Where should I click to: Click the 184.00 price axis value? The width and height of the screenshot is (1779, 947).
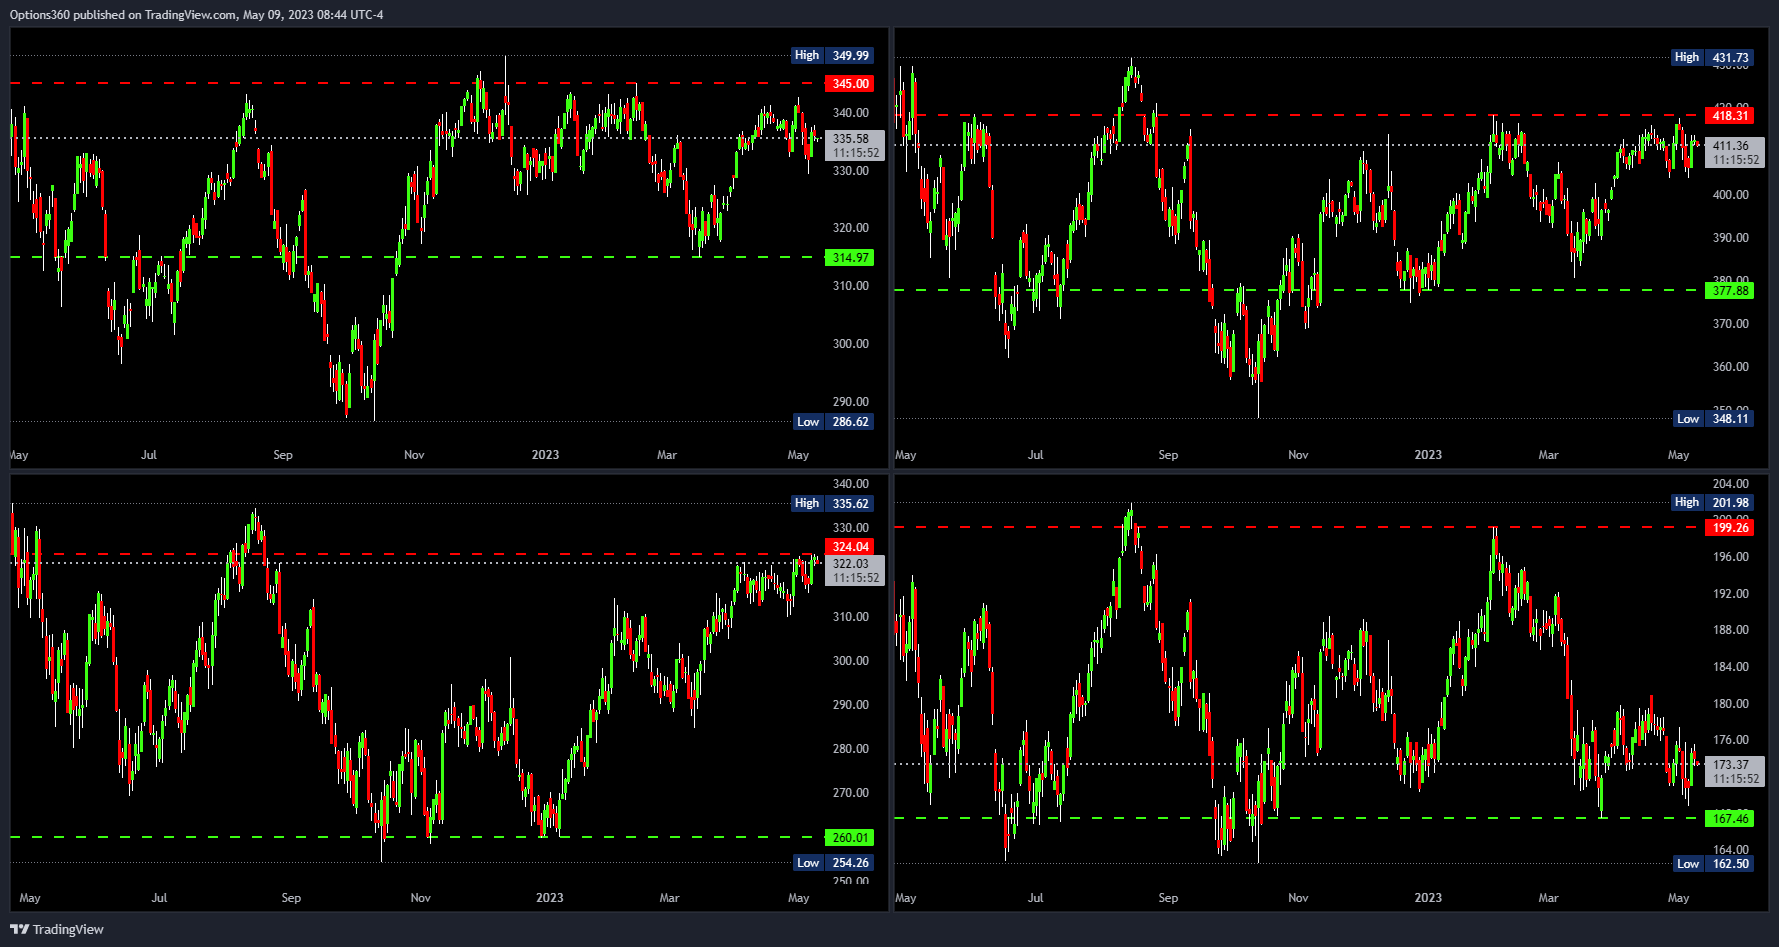pyautogui.click(x=1730, y=667)
